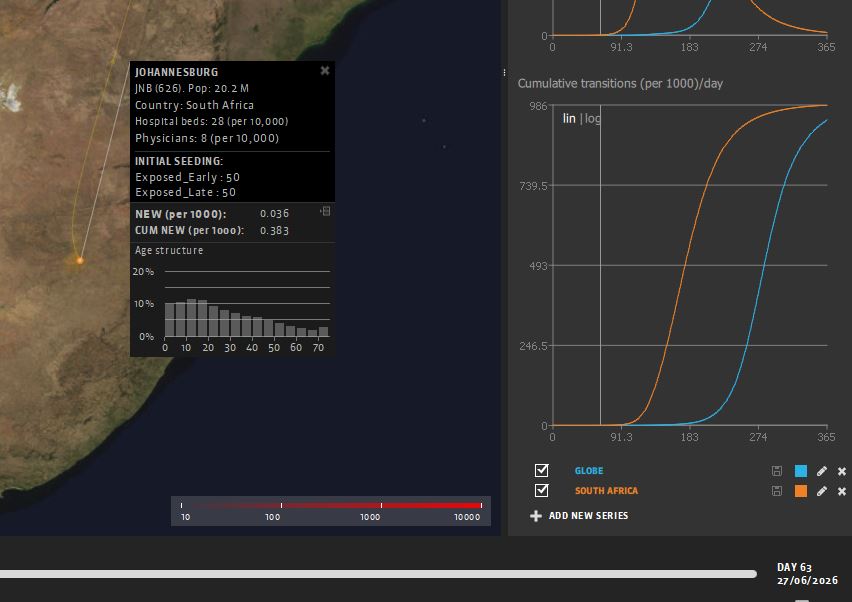Open the GLOBE series color swatch
Screen dimensions: 852x602
[801, 471]
